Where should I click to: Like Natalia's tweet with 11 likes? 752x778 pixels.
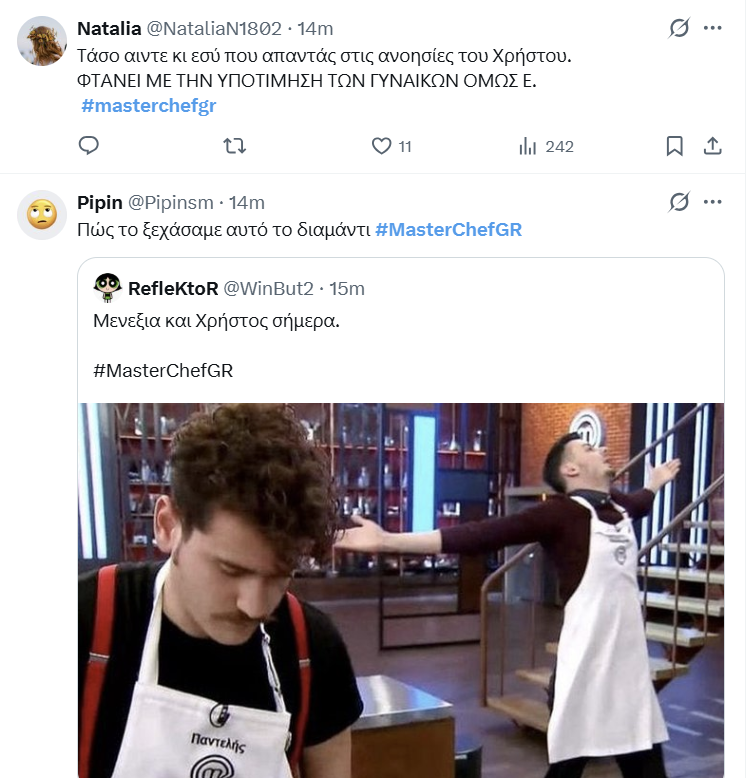click(x=381, y=146)
